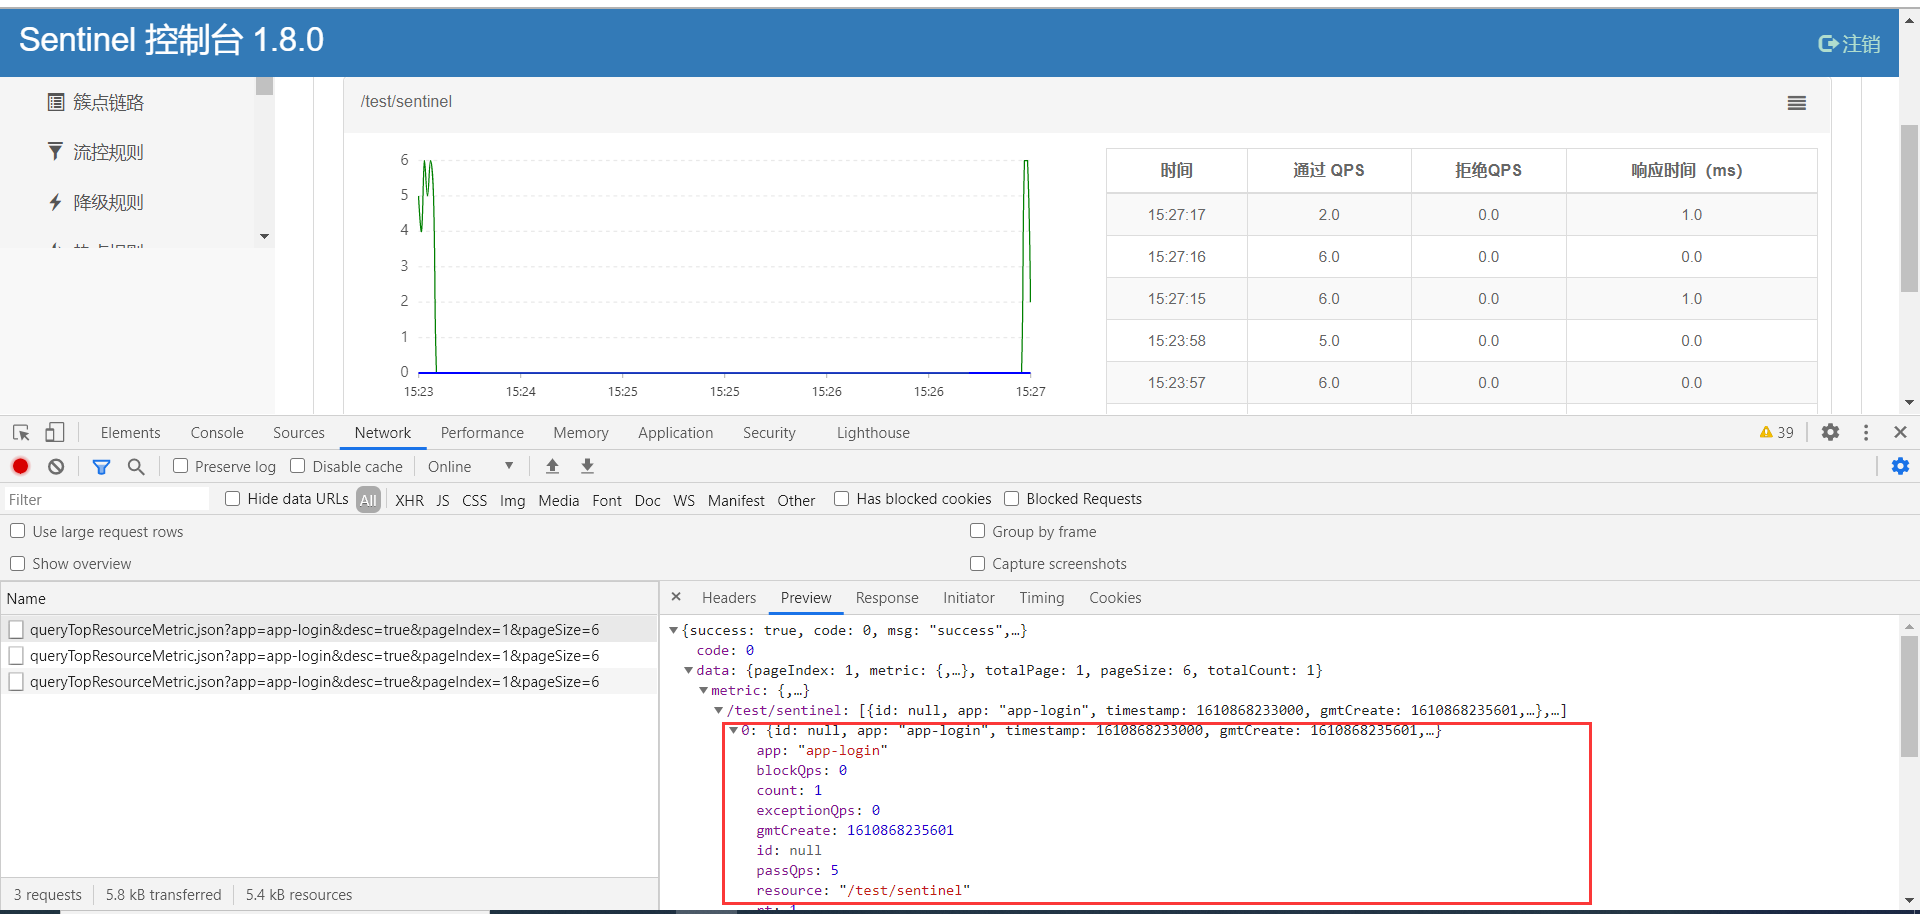Image resolution: width=1920 pixels, height=914 pixels.
Task: Toggle the network filter funnel icon
Action: pyautogui.click(x=101, y=466)
